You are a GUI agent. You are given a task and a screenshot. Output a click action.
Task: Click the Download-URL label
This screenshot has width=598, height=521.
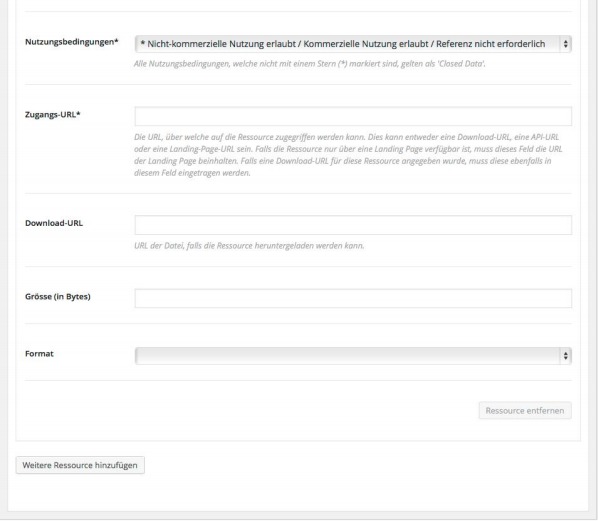tap(54, 223)
